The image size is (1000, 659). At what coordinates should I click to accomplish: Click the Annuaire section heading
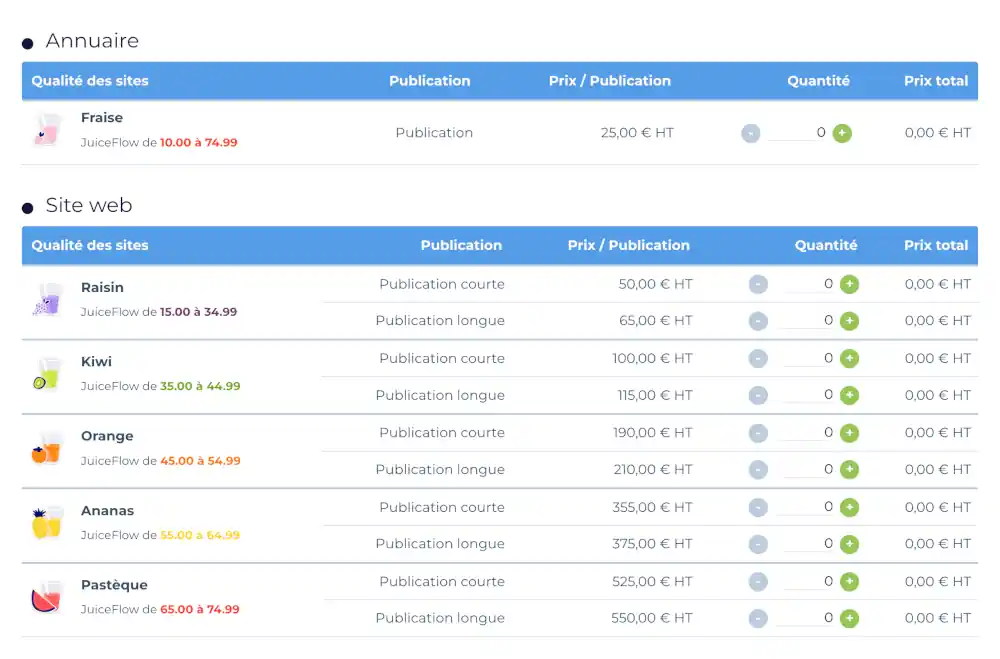92,41
